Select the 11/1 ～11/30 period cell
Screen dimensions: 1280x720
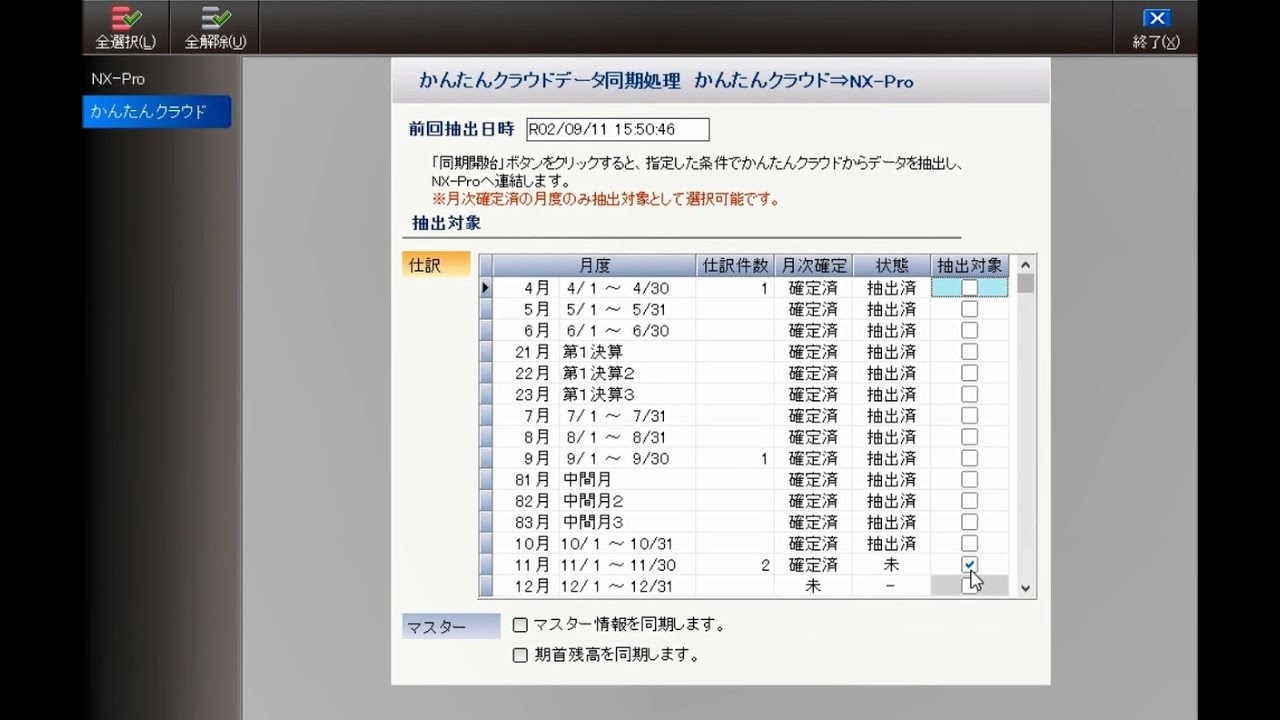coord(627,565)
